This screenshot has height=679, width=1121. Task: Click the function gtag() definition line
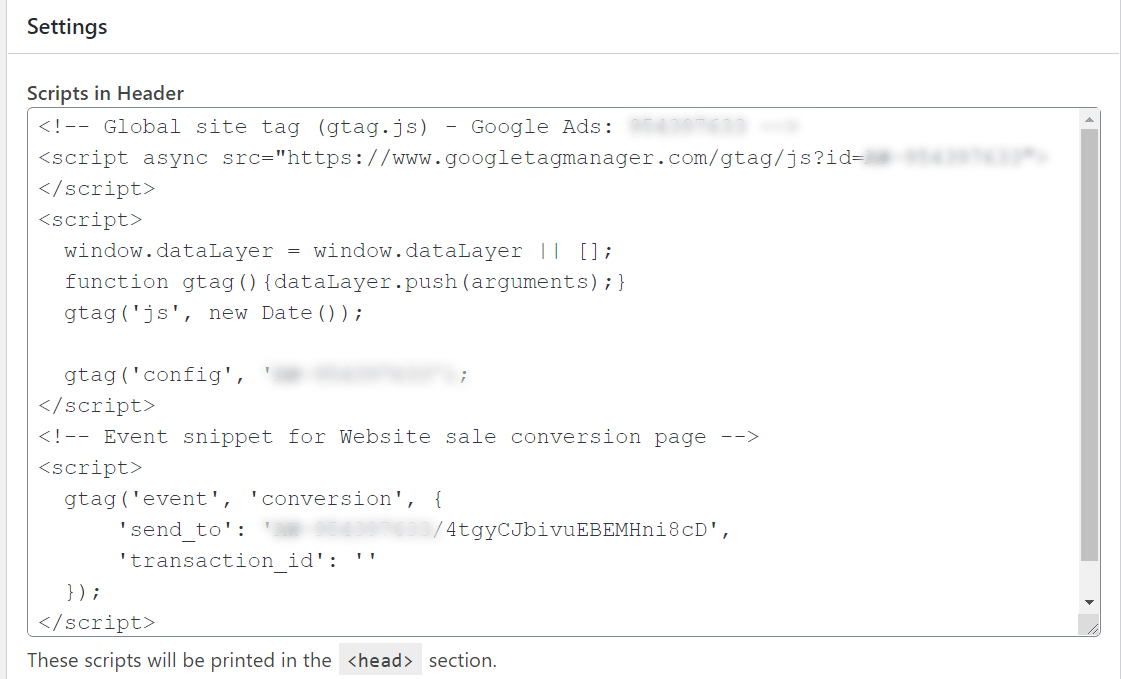tap(345, 282)
